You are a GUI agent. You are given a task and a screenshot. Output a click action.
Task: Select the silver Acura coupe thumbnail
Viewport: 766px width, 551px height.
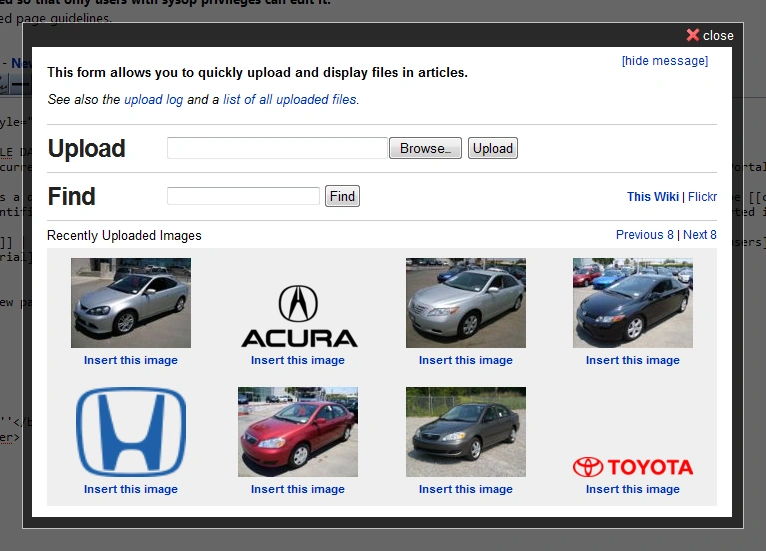[x=131, y=303]
